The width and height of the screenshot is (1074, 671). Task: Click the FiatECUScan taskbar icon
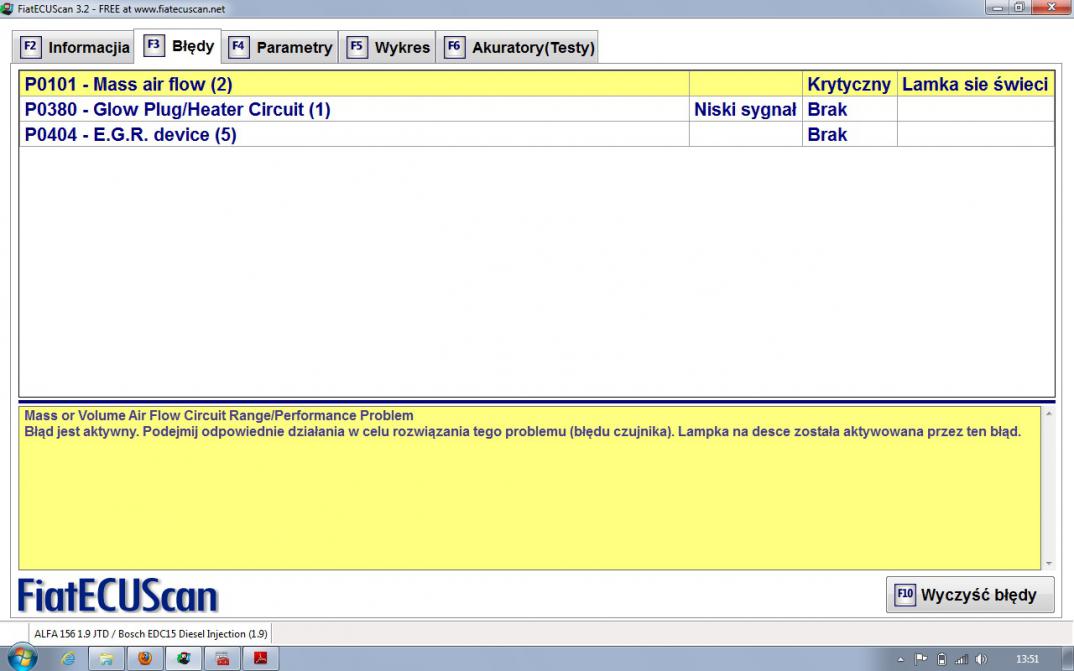point(184,659)
